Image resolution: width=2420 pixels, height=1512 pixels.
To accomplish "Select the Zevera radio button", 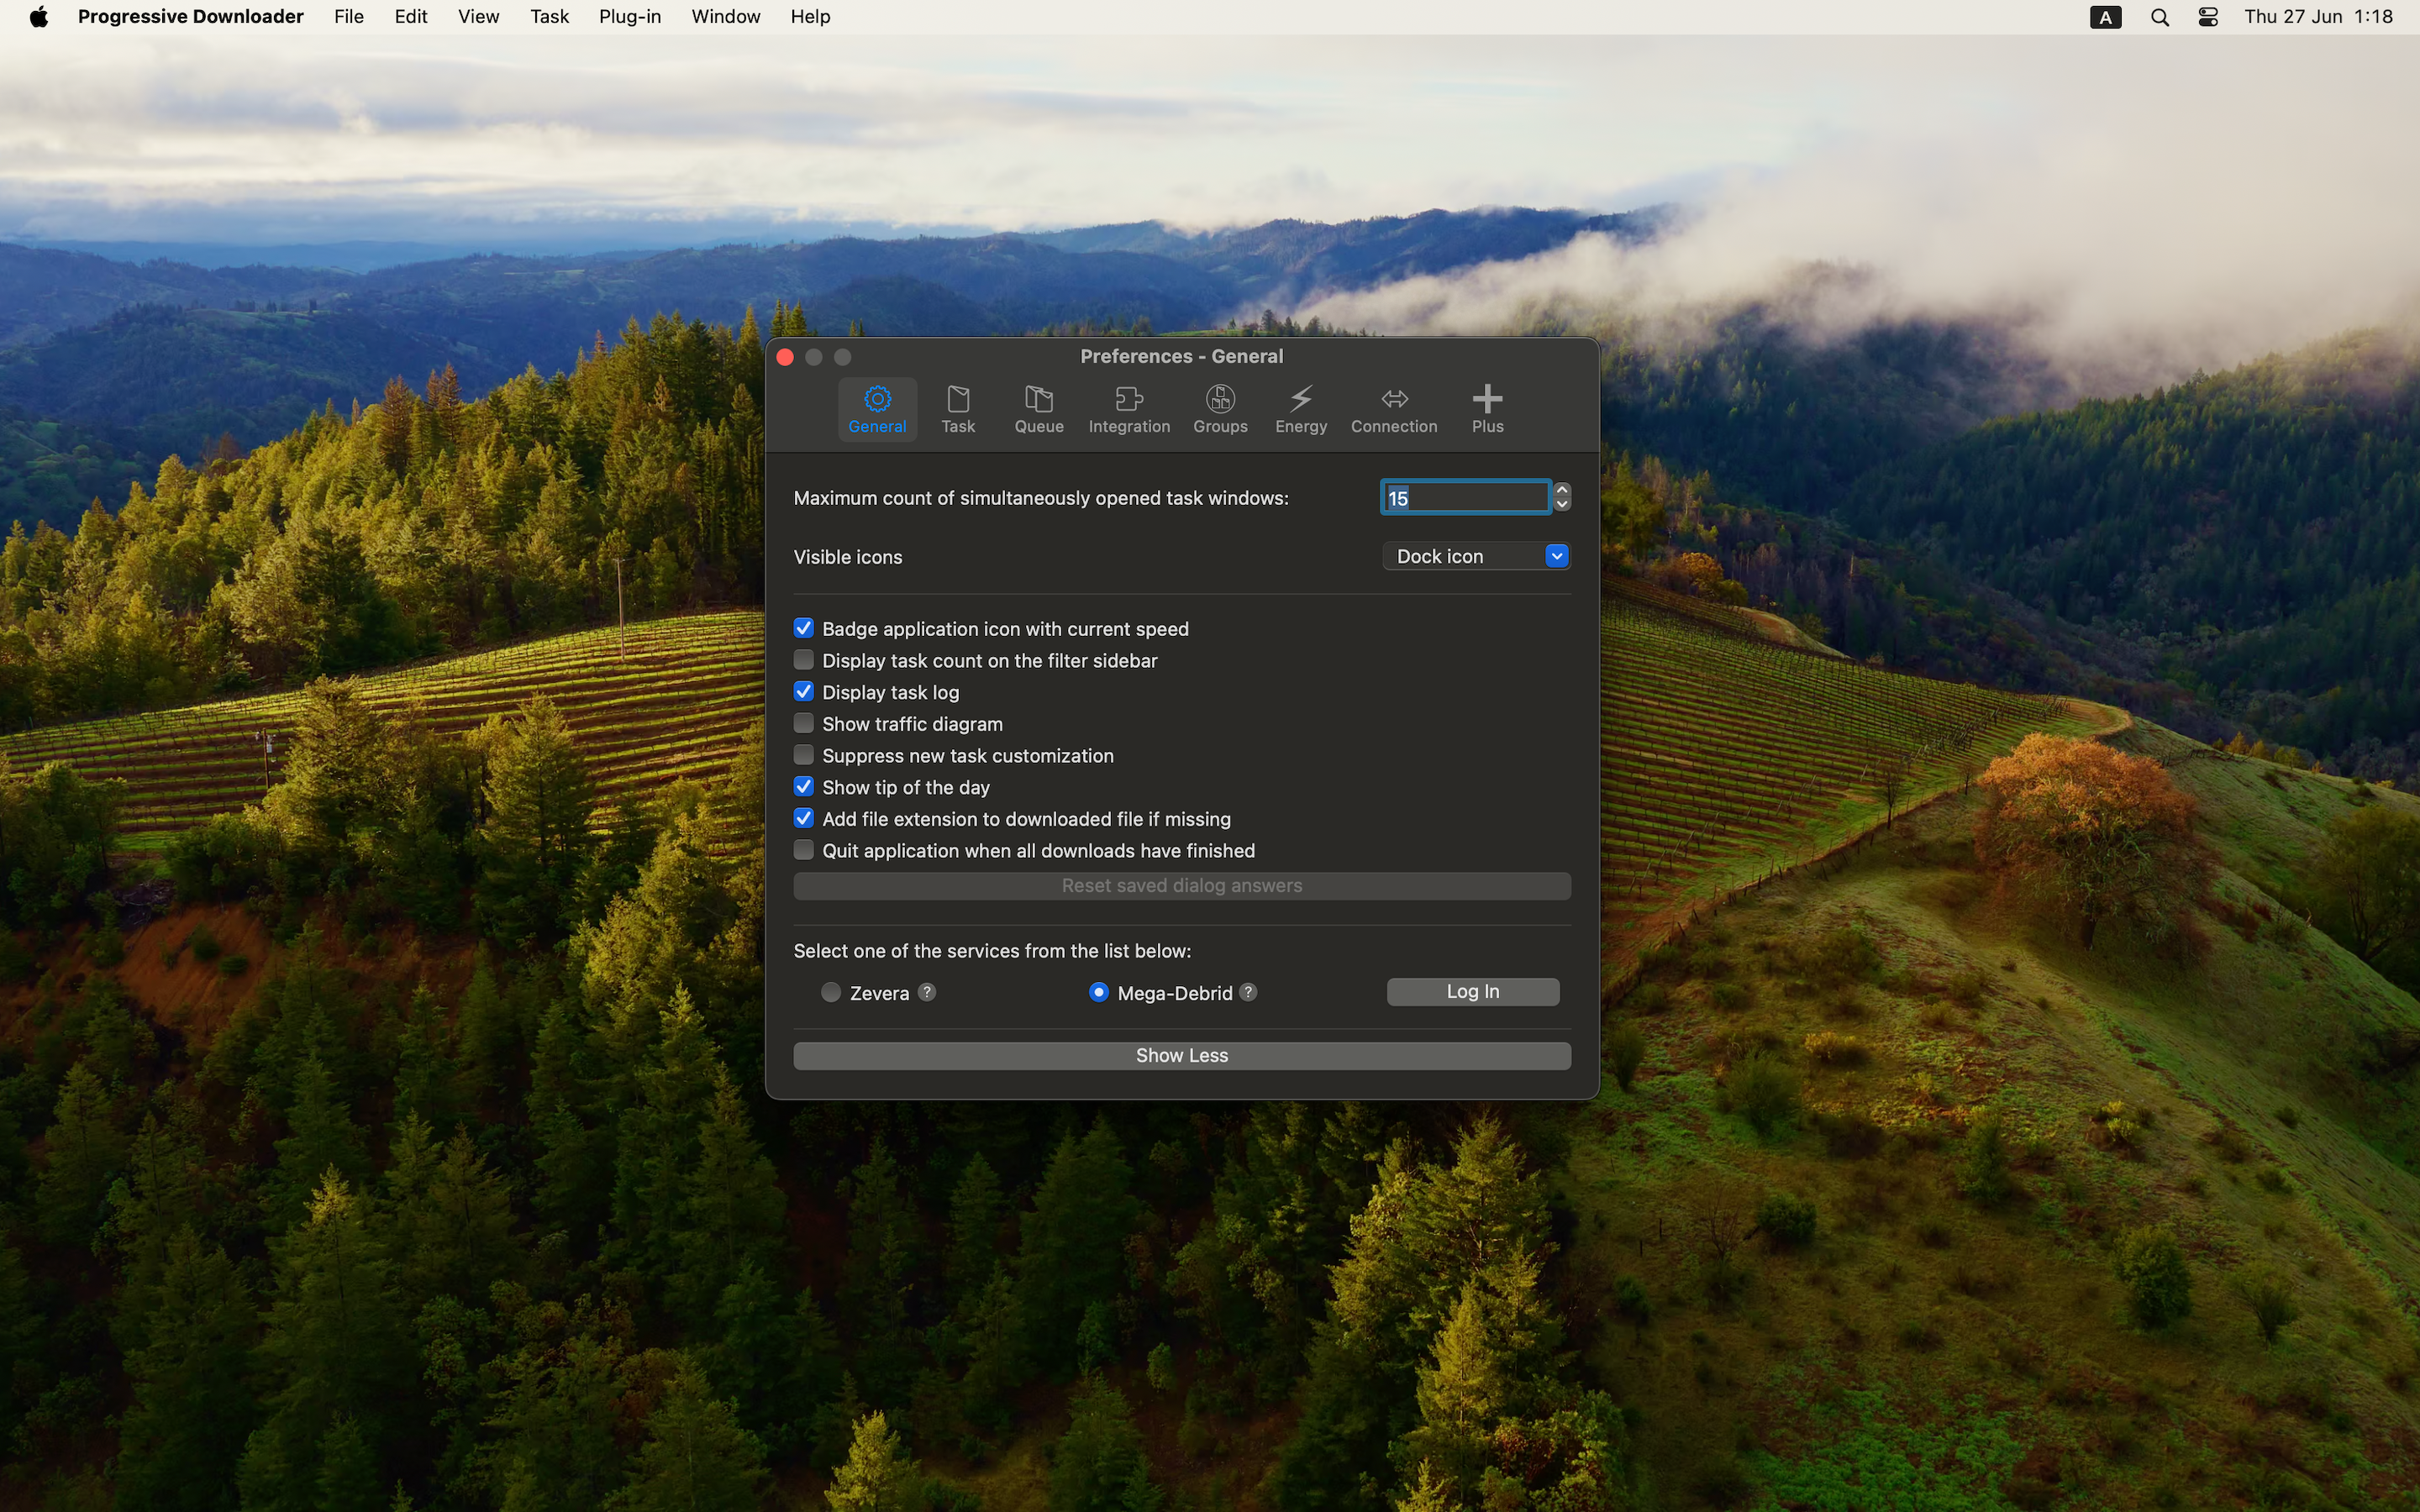I will [830, 992].
